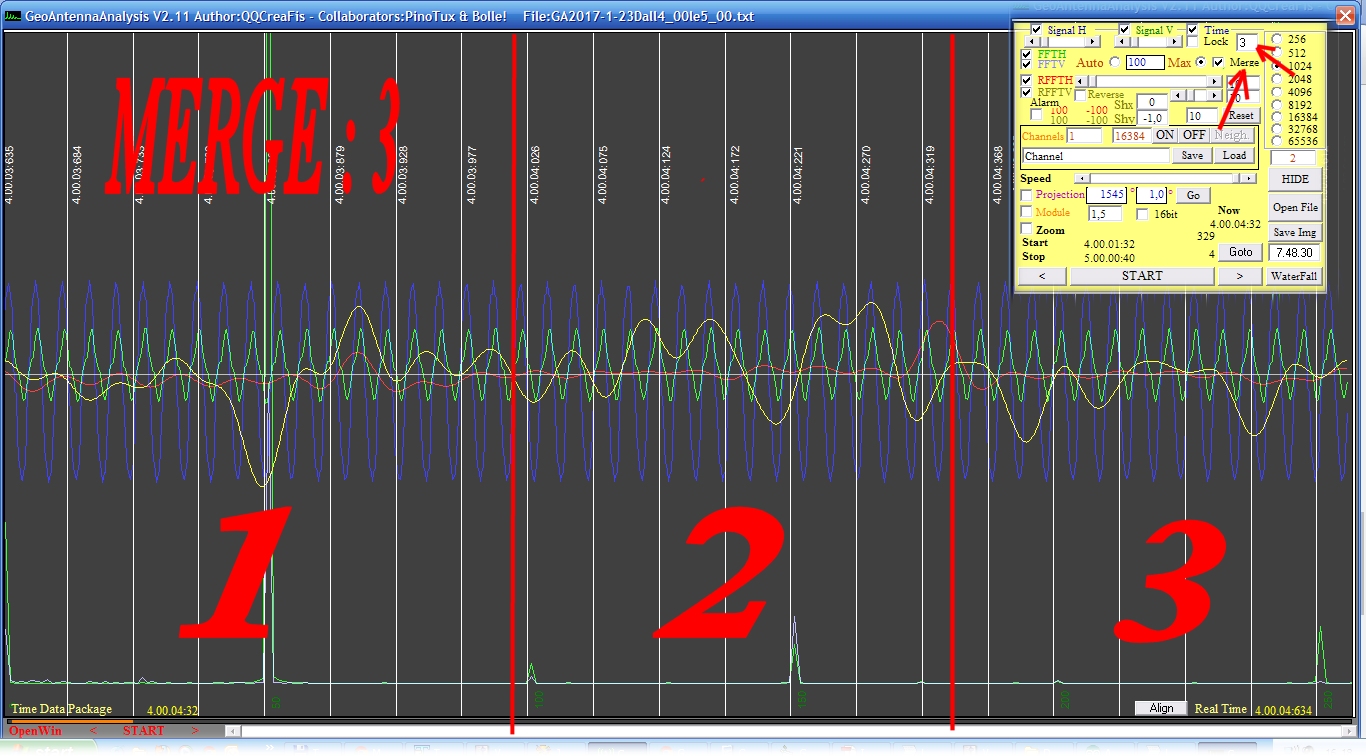Toggle the Signal V checkbox
This screenshot has height=756, width=1366.
coord(1124,30)
